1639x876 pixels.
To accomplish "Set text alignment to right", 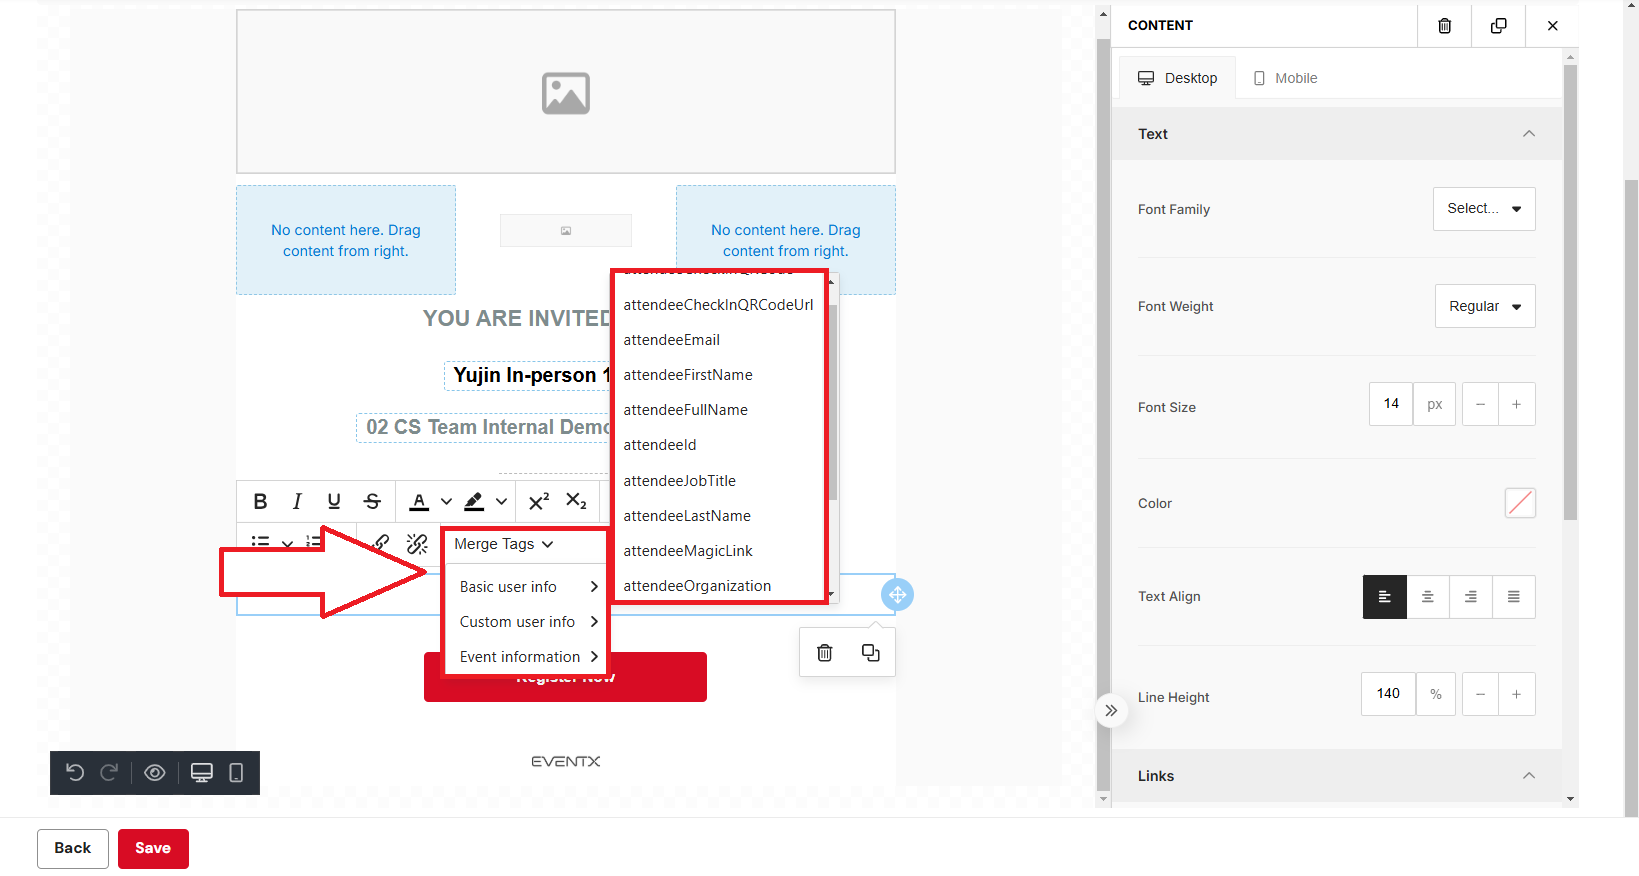I will point(1470,597).
